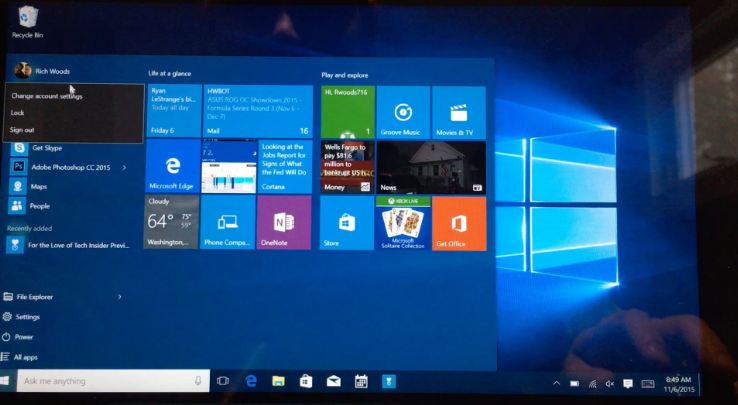Image resolution: width=738 pixels, height=405 pixels.
Task: Open Microsoft Solitaire Collection tile
Action: click(403, 224)
